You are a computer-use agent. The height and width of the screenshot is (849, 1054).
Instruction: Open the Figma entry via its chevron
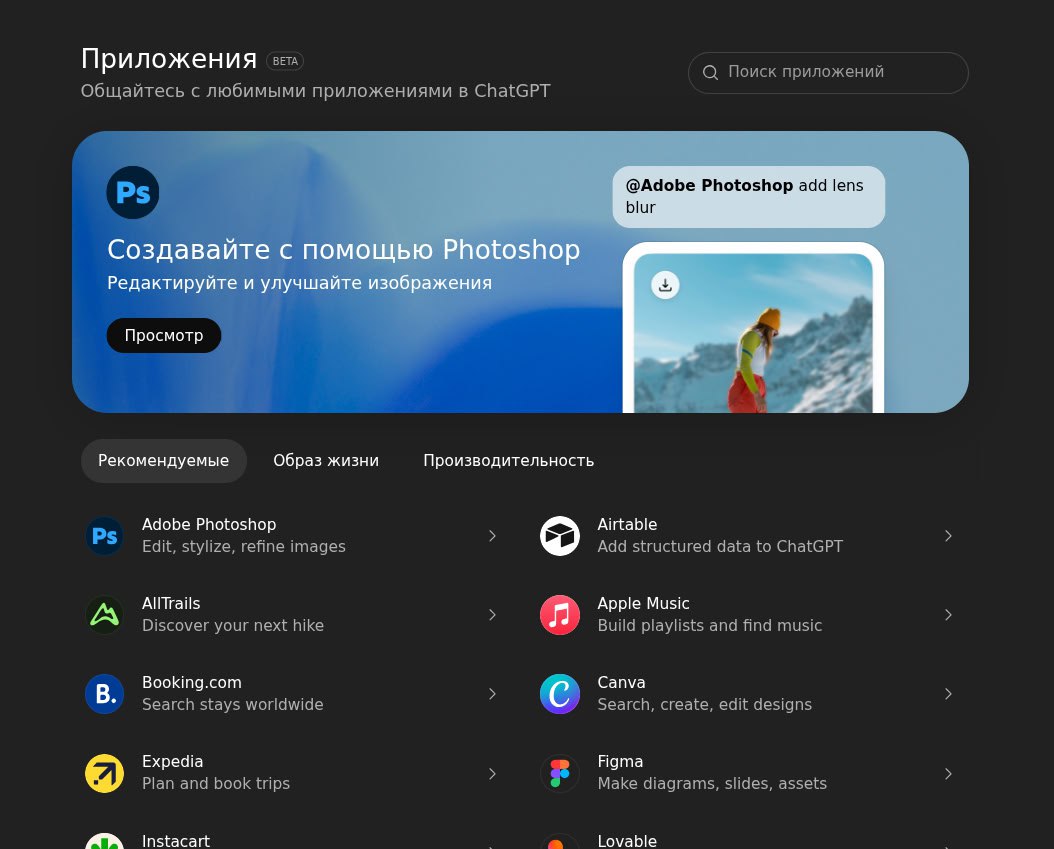point(948,773)
